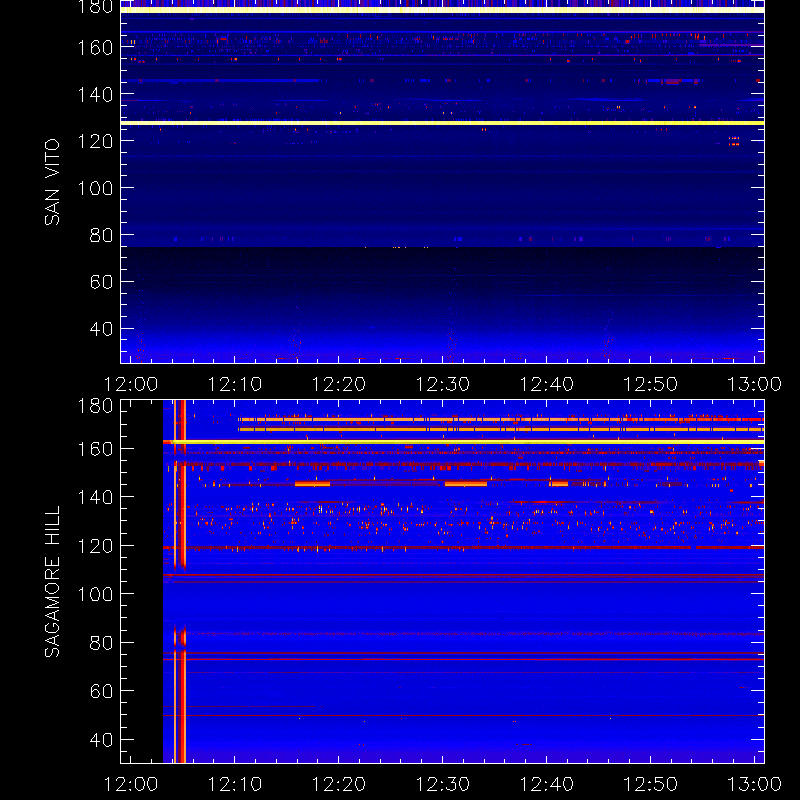Point at 80 on SAGAMORE HILL frequency axis

pyautogui.click(x=102, y=642)
